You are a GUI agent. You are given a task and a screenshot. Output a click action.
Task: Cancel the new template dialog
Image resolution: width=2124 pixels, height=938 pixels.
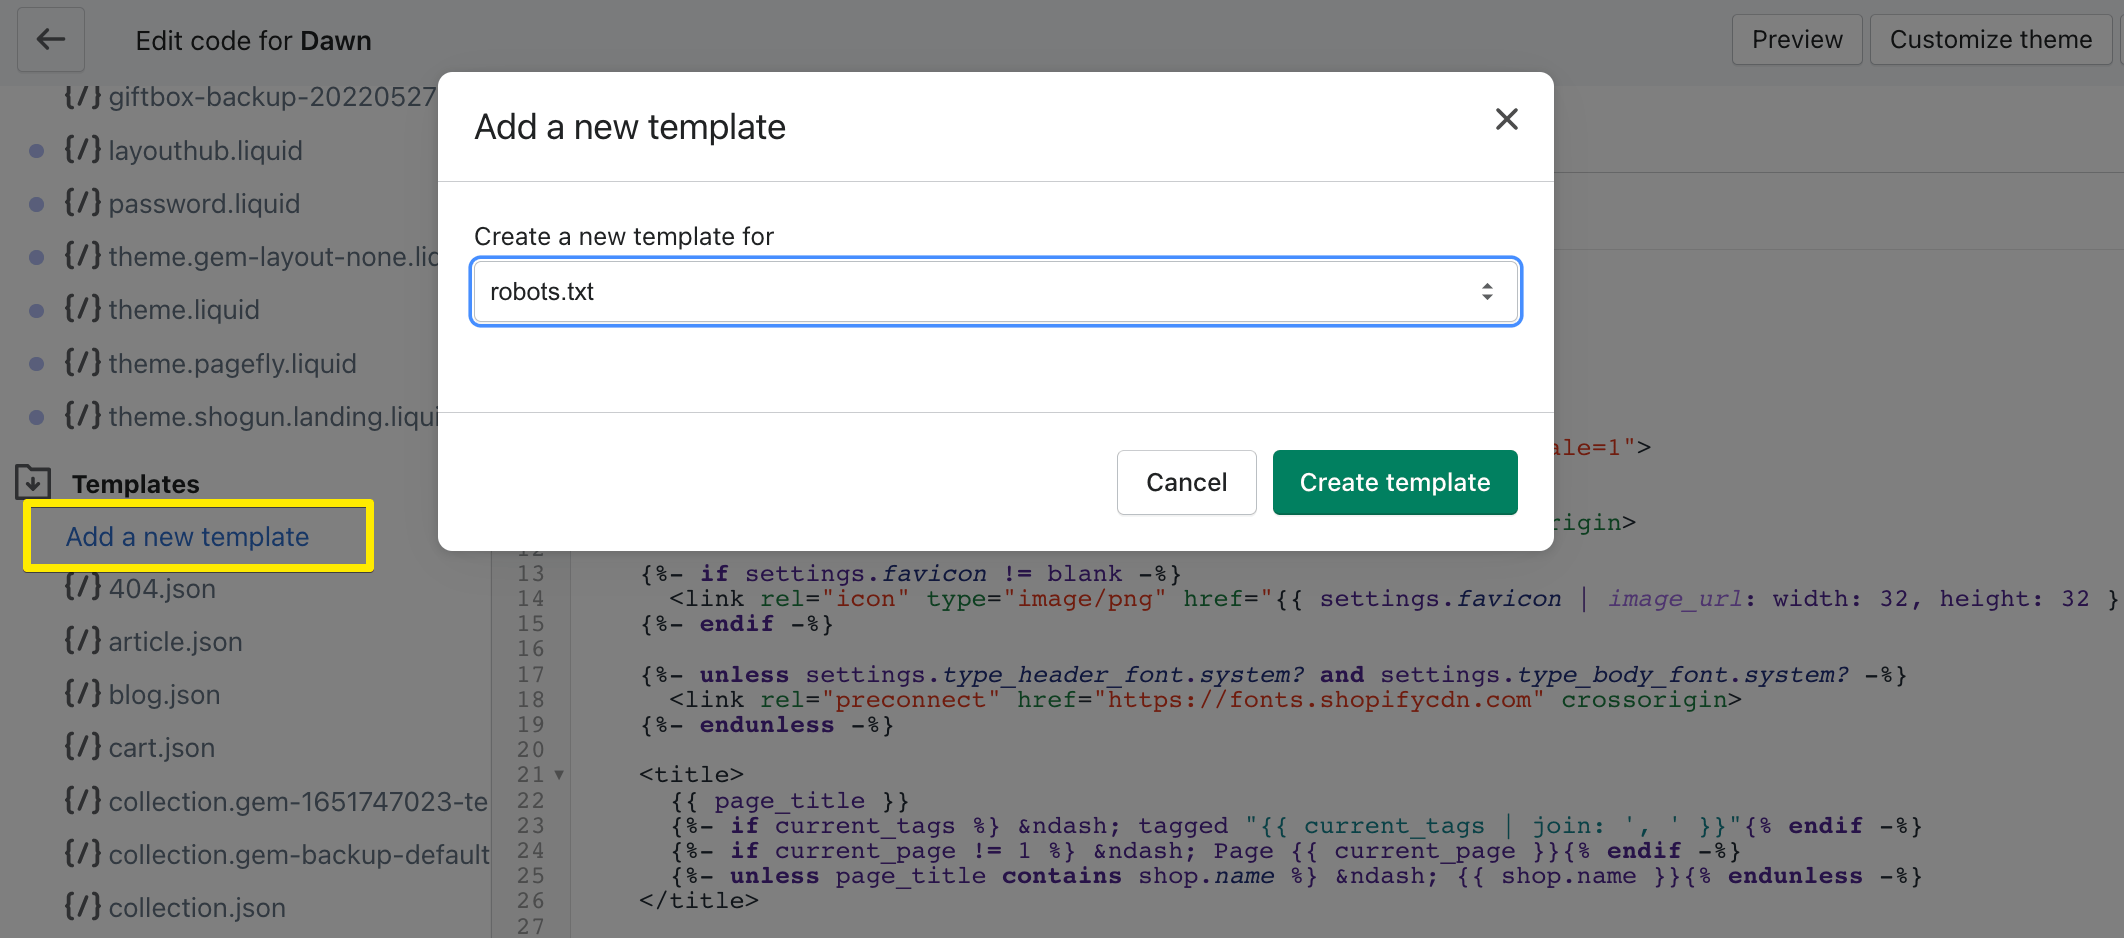click(1186, 482)
